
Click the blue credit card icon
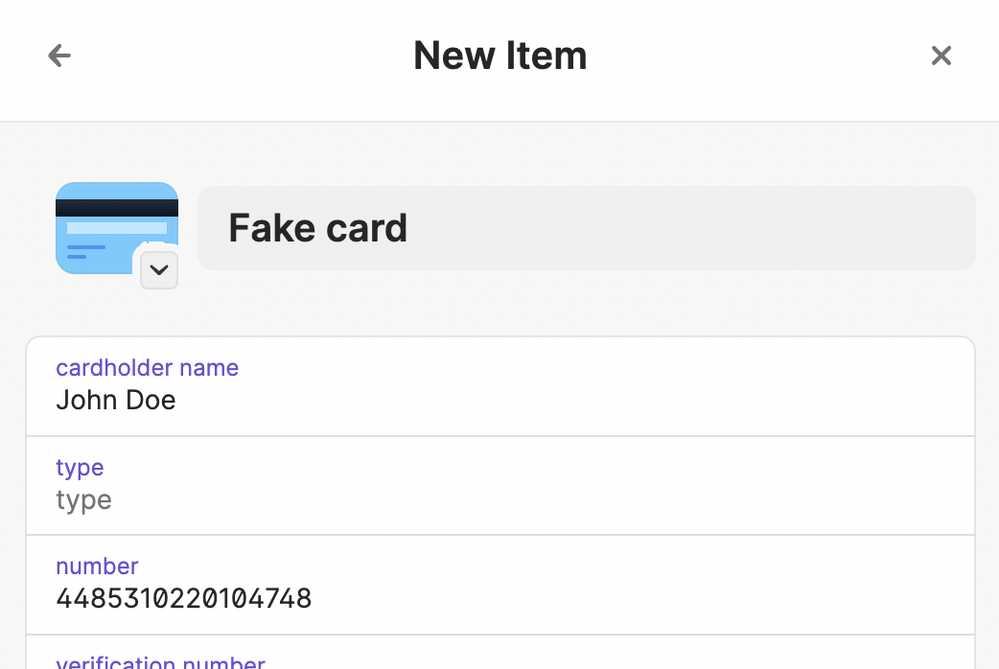117,228
